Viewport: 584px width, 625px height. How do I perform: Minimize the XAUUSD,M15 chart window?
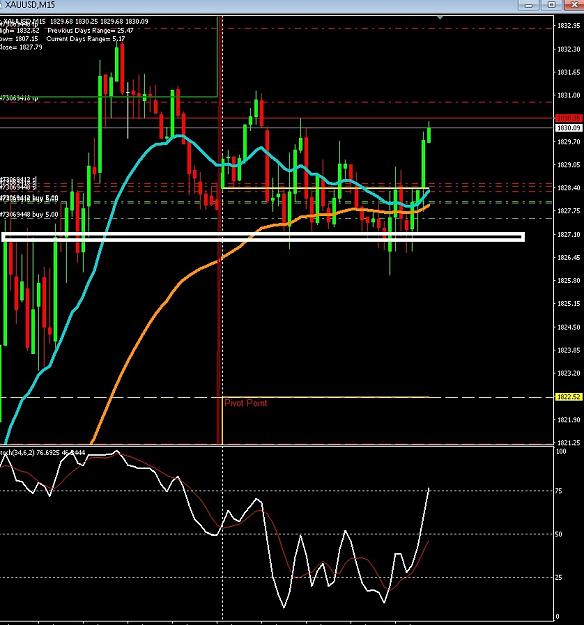point(529,5)
